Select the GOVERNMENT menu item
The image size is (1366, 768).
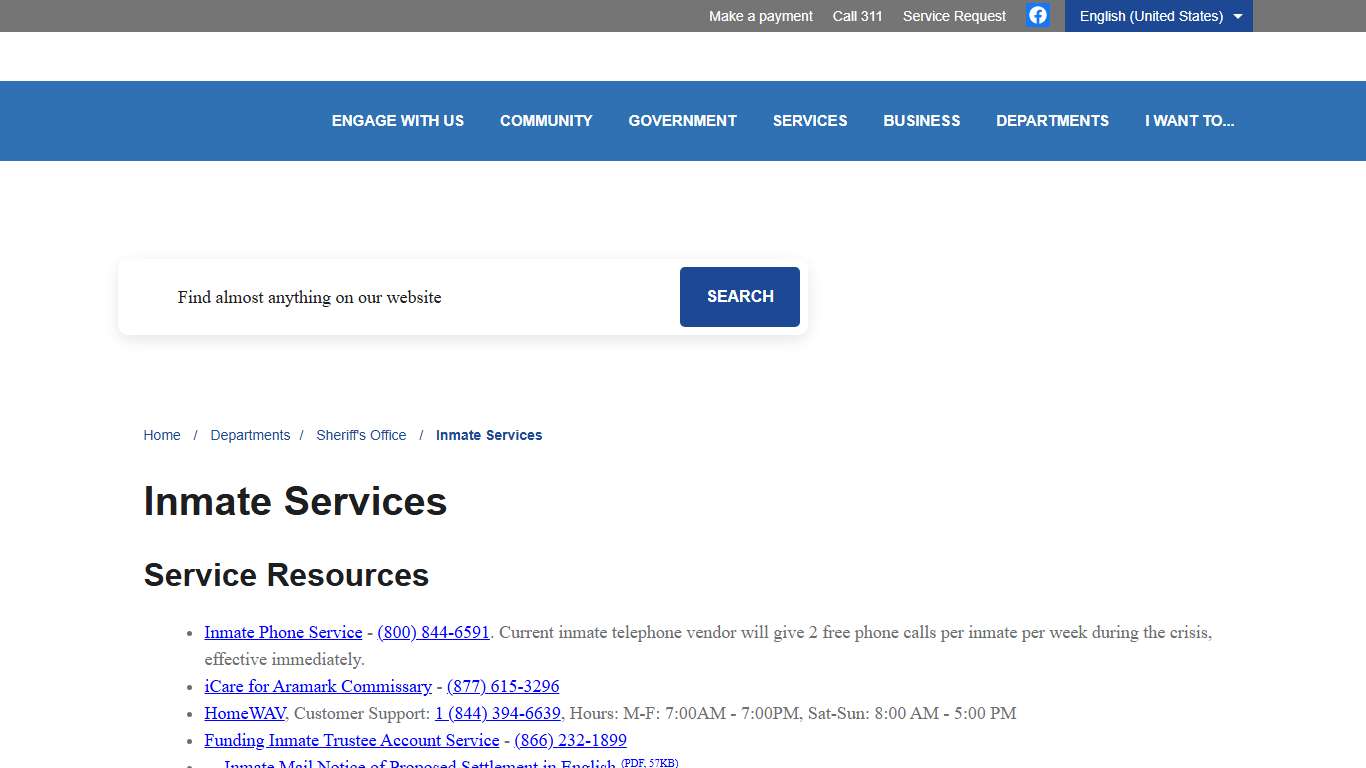[682, 120]
